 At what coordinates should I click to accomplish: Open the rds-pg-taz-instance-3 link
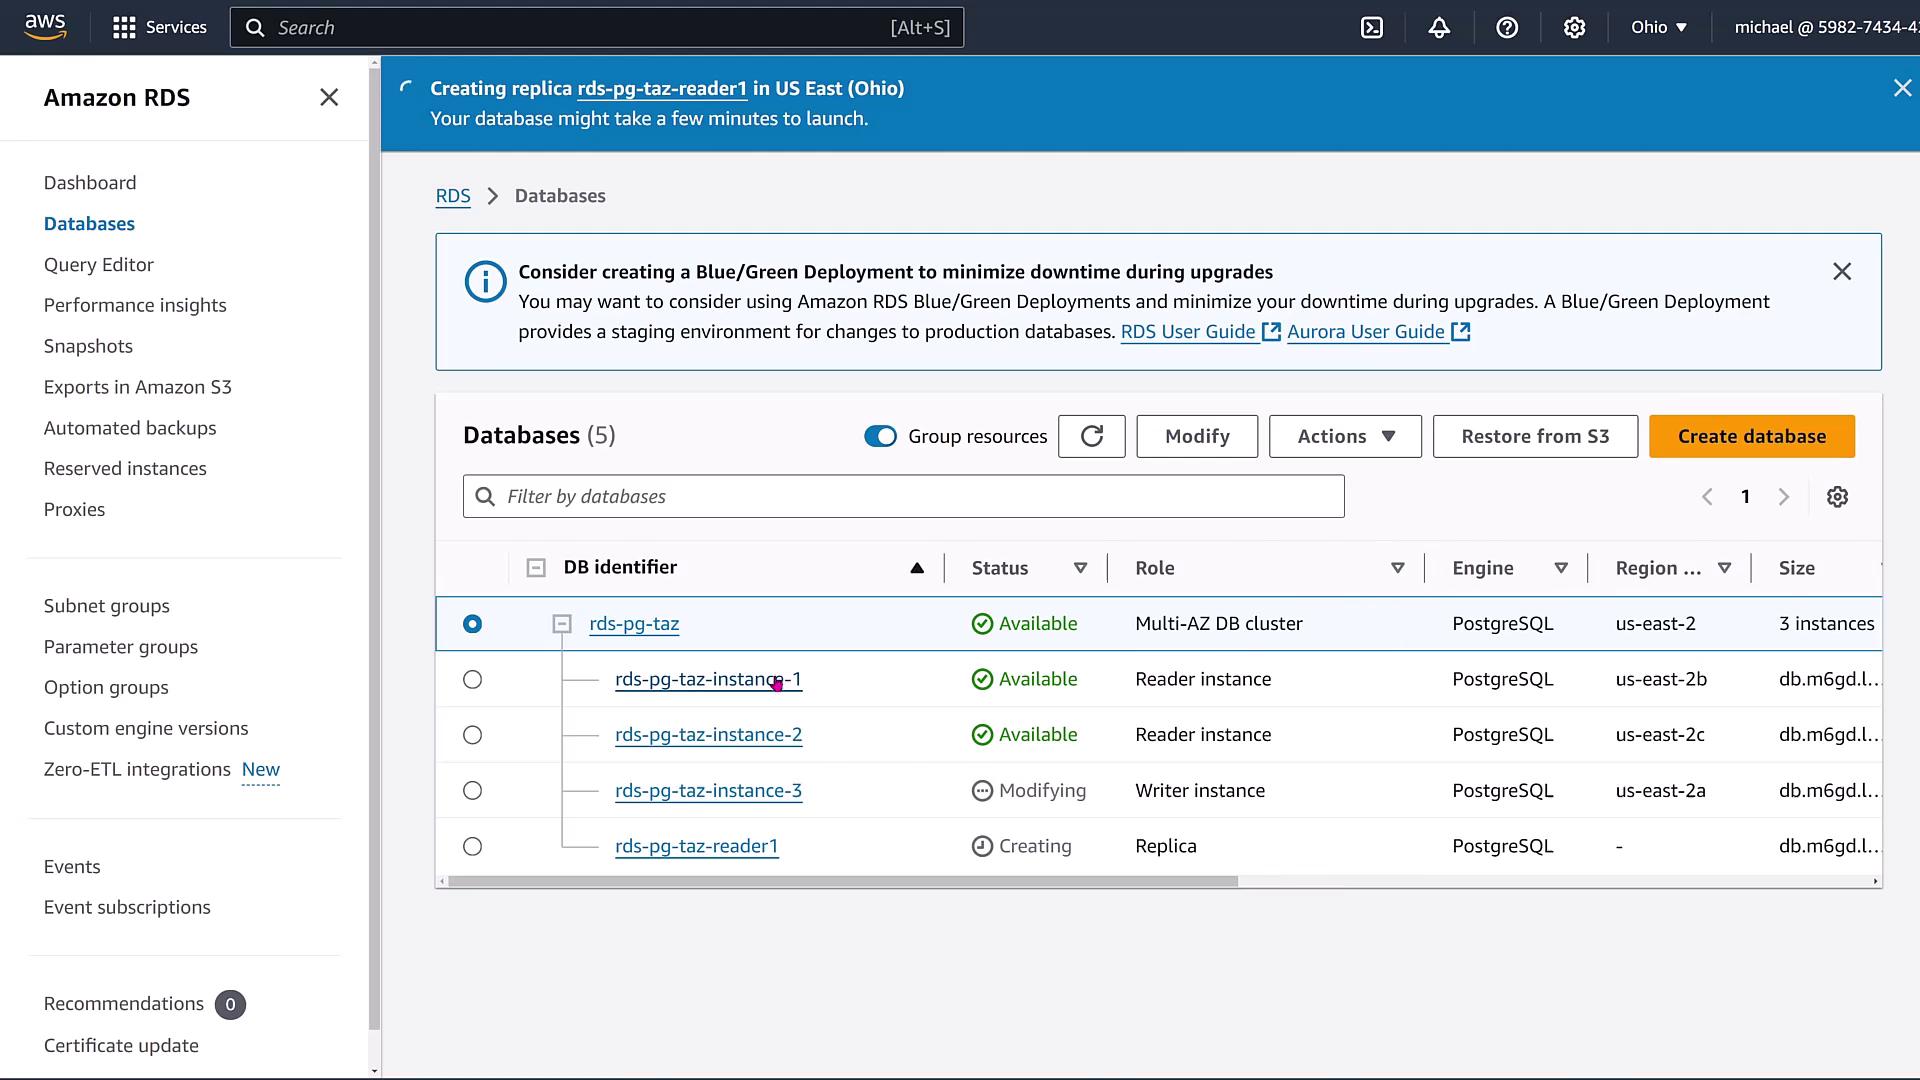click(x=708, y=791)
